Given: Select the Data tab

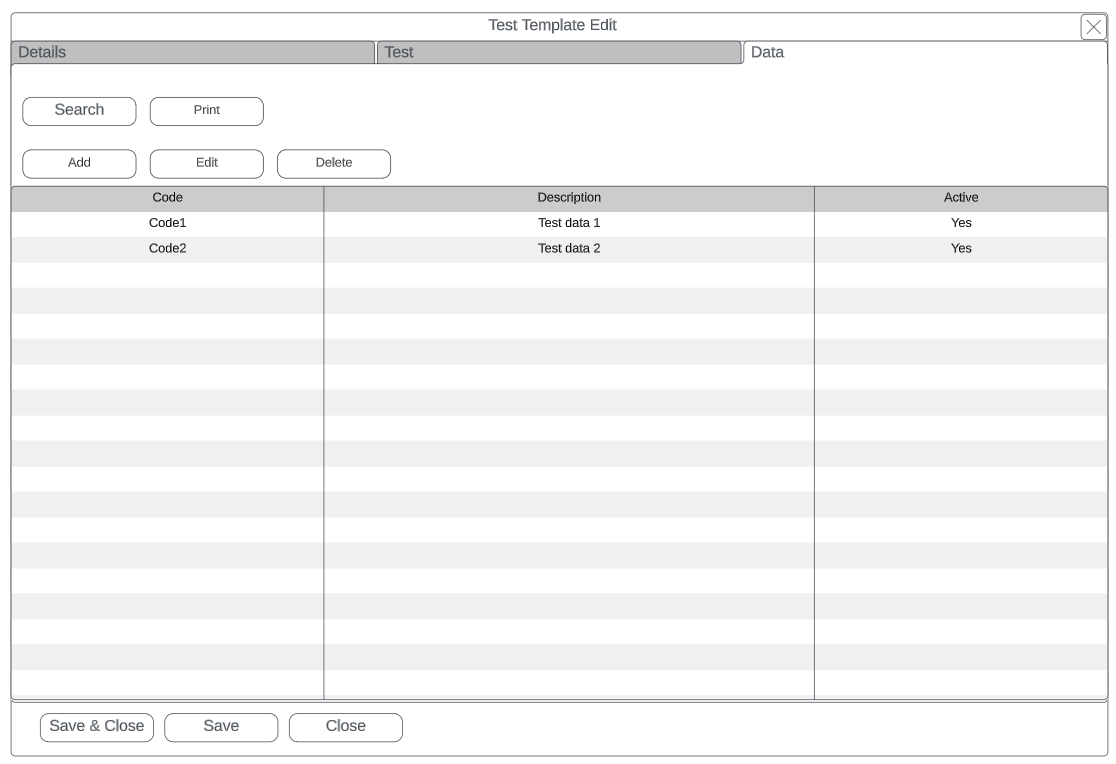Looking at the screenshot, I should (x=925, y=53).
